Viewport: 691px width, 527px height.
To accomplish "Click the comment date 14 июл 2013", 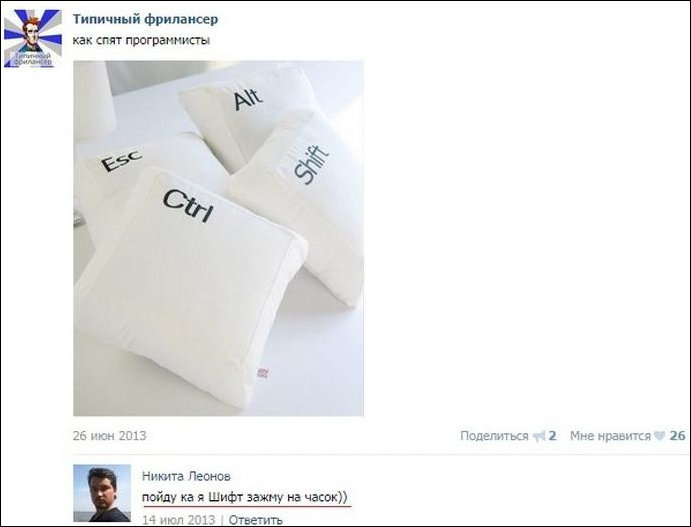I will 178,520.
